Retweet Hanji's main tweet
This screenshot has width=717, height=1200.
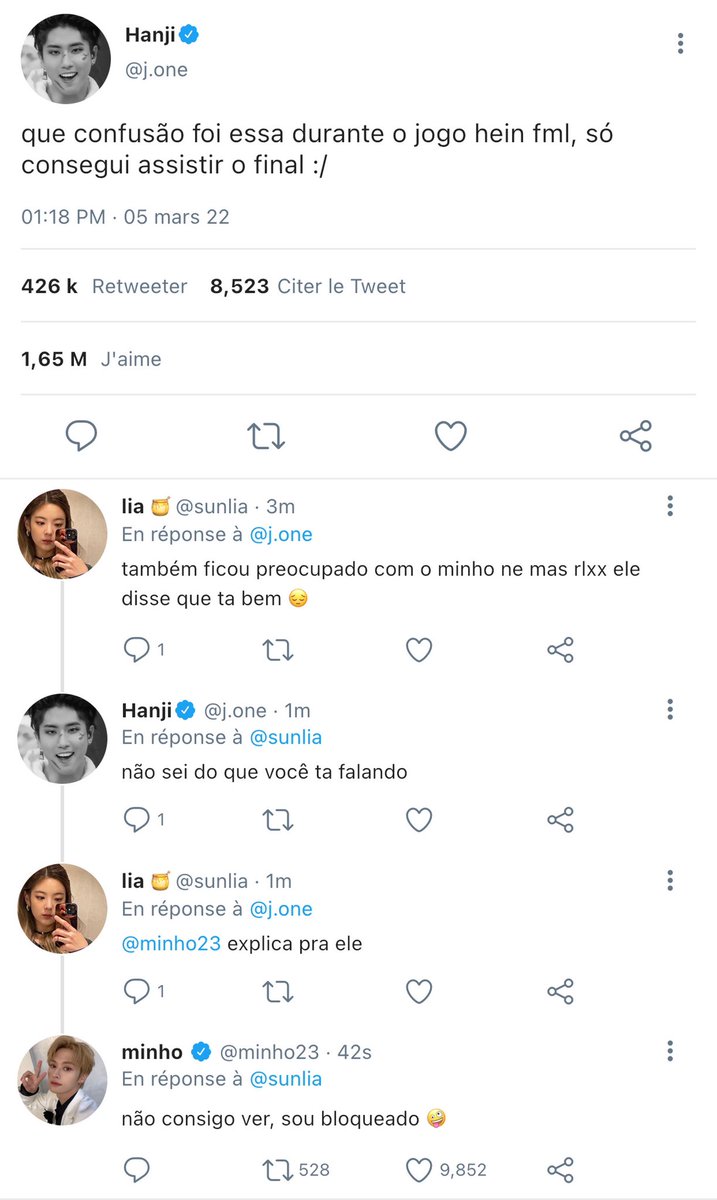click(x=266, y=436)
